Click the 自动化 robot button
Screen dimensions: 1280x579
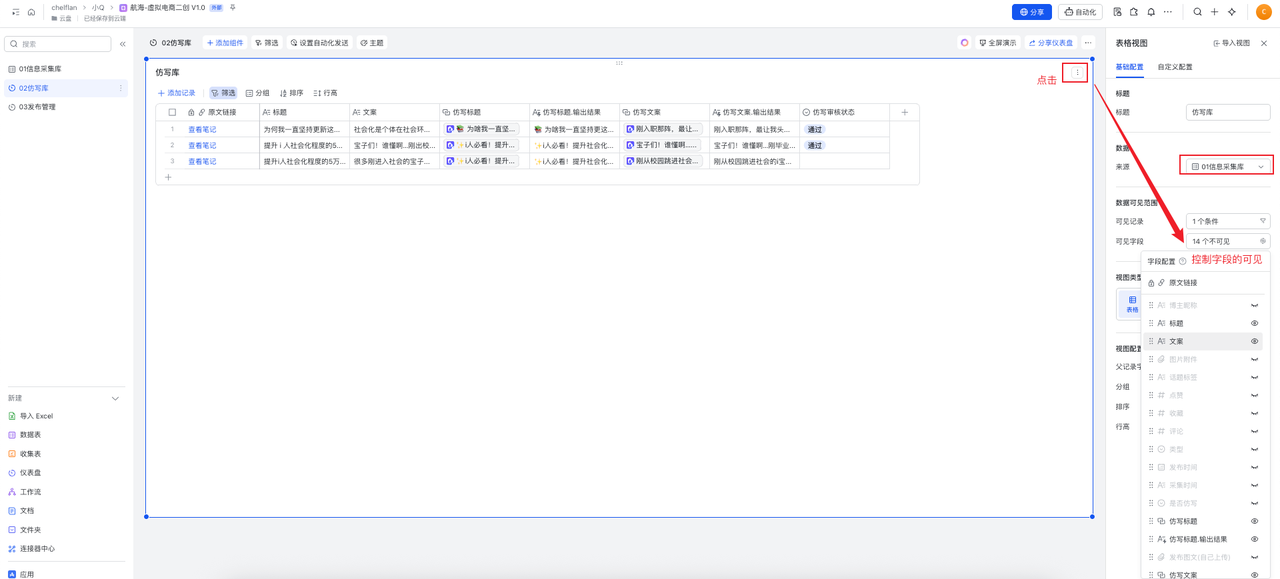pyautogui.click(x=1080, y=12)
